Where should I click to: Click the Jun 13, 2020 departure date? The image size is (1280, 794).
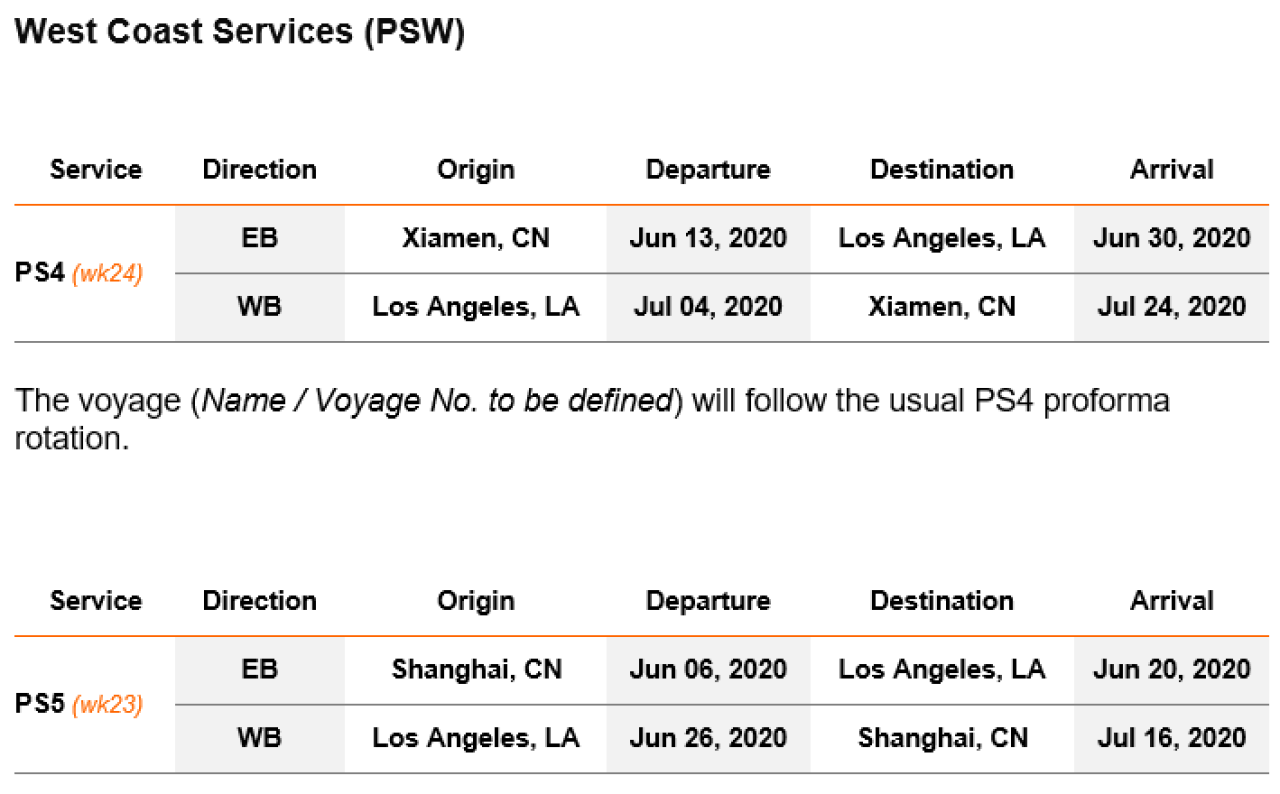[x=708, y=238]
